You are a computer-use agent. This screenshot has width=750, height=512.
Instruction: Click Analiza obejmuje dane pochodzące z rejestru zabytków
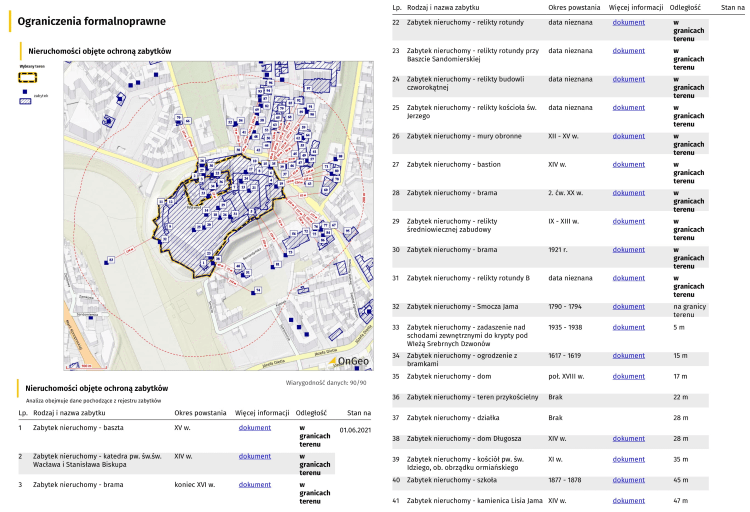(93, 401)
